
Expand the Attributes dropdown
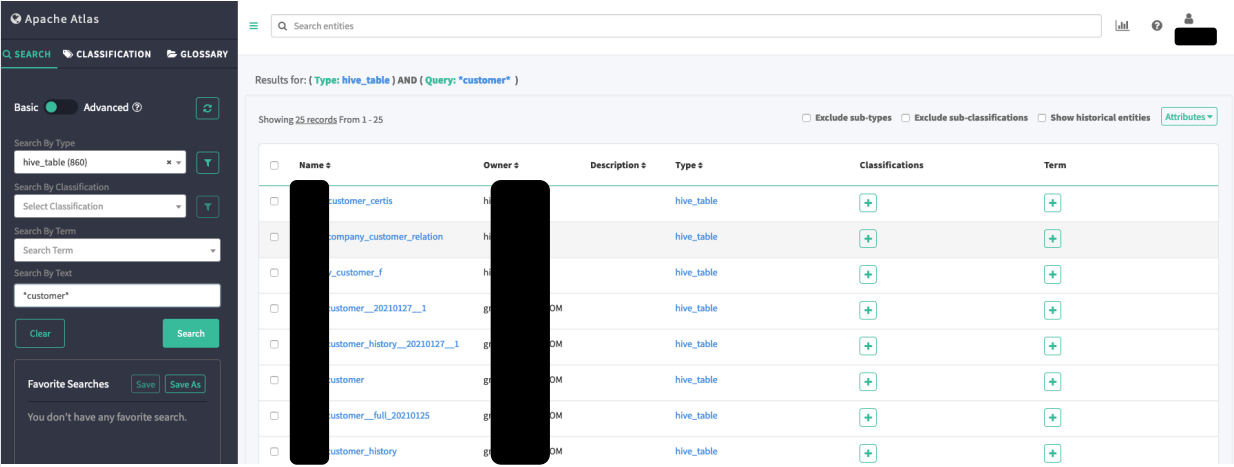[x=1188, y=117]
